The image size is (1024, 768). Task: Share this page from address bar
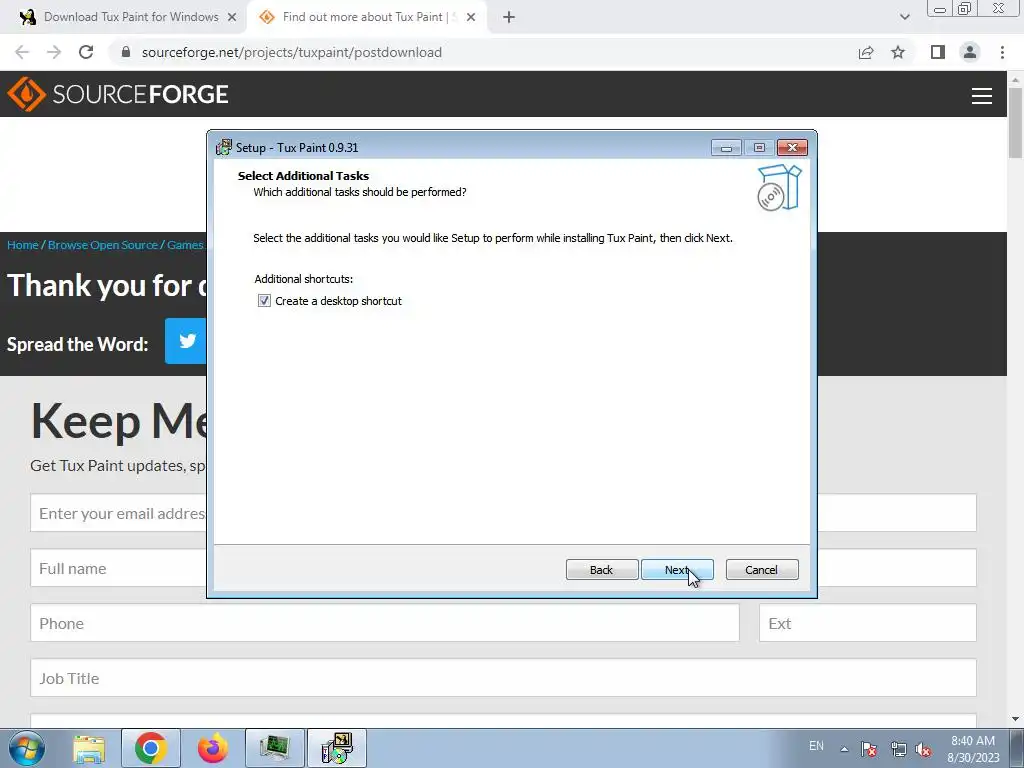tap(866, 52)
